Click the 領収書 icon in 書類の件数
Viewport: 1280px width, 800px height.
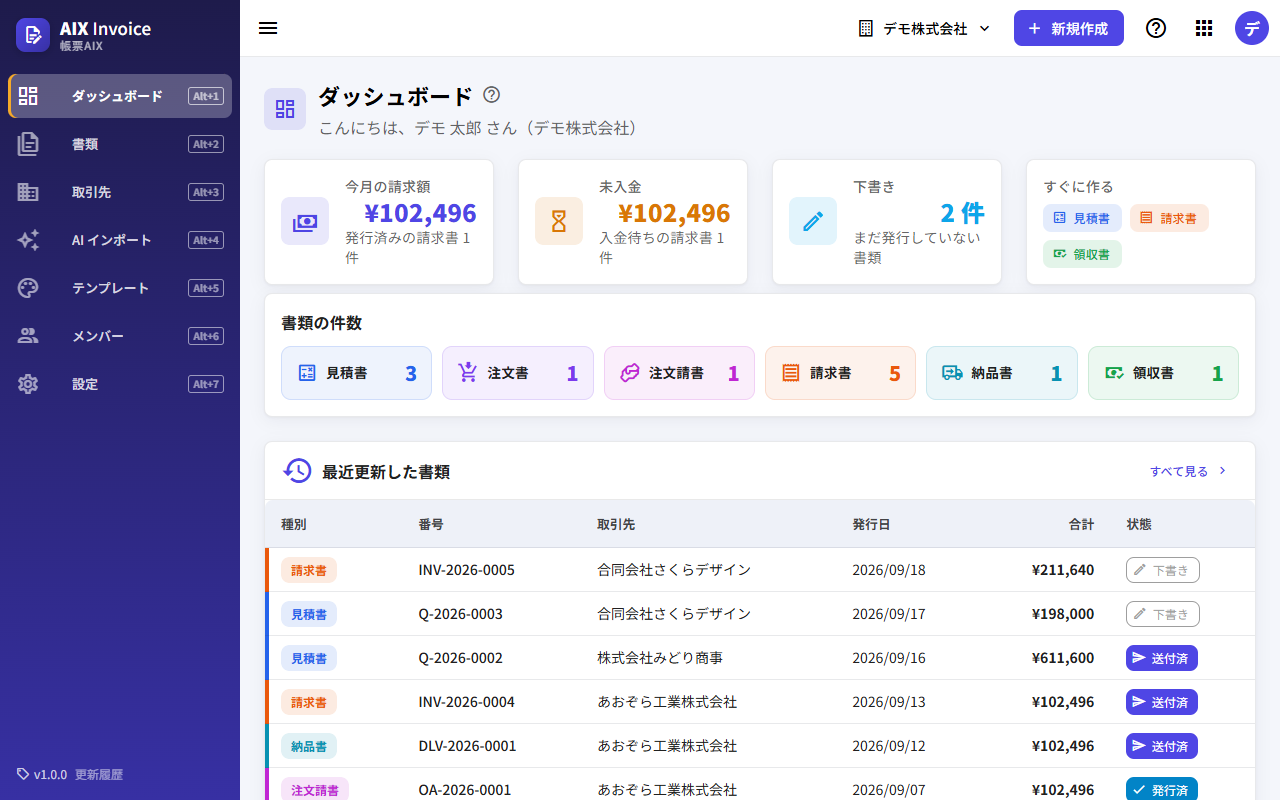pyautogui.click(x=1114, y=373)
